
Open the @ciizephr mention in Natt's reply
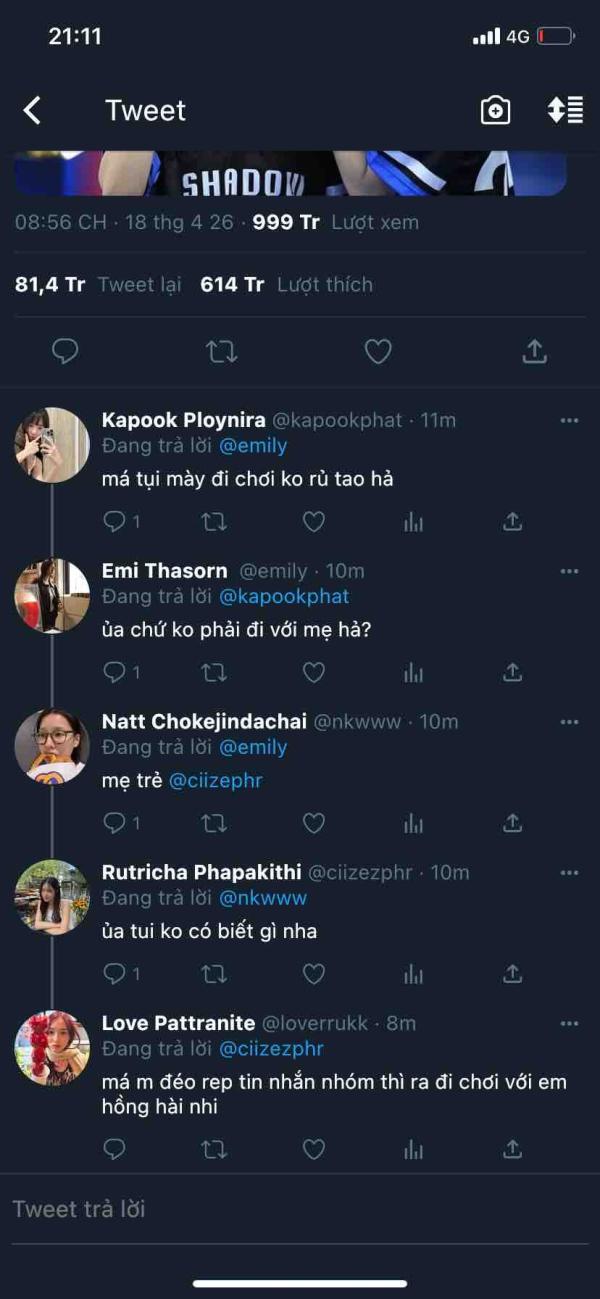(x=215, y=781)
